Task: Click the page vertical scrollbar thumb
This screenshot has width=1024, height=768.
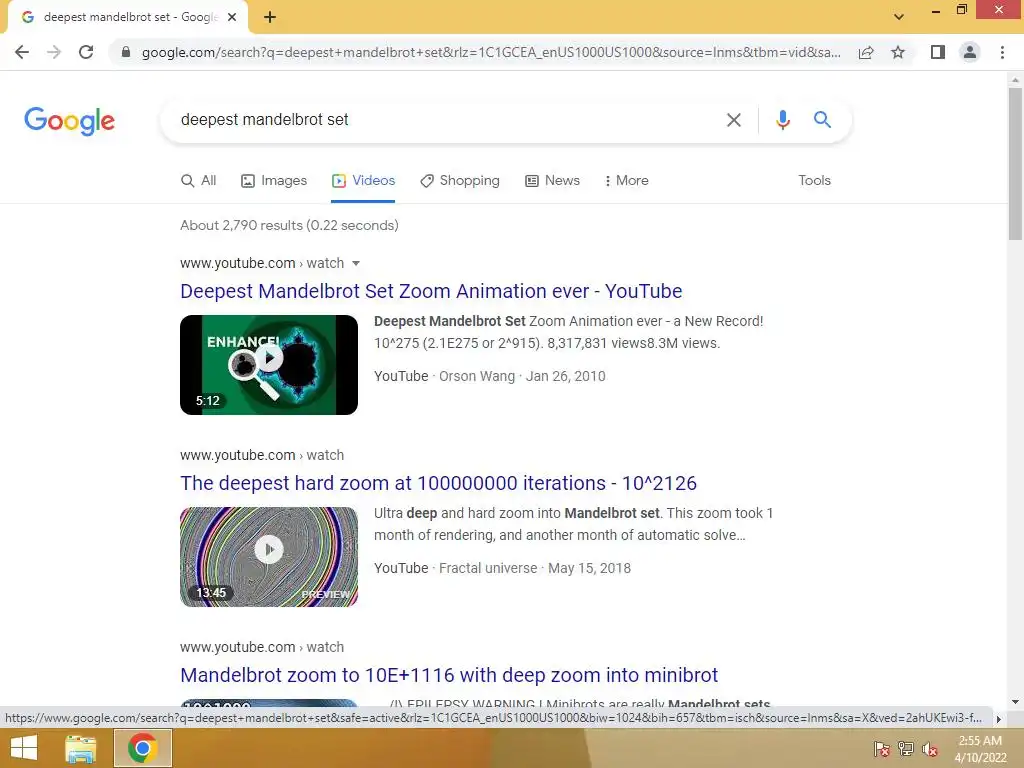Action: 1015,163
